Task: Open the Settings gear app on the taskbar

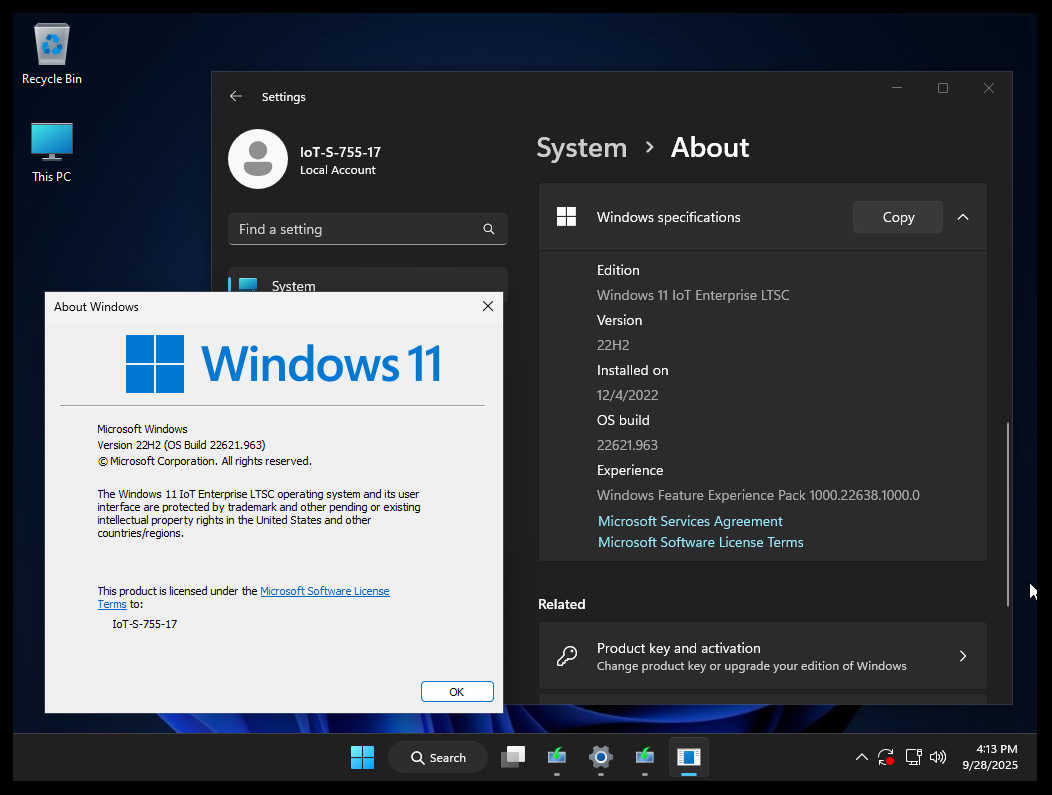Action: click(600, 757)
